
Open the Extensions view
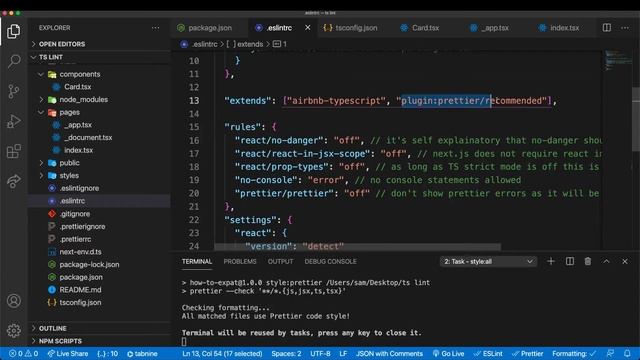coord(13,151)
